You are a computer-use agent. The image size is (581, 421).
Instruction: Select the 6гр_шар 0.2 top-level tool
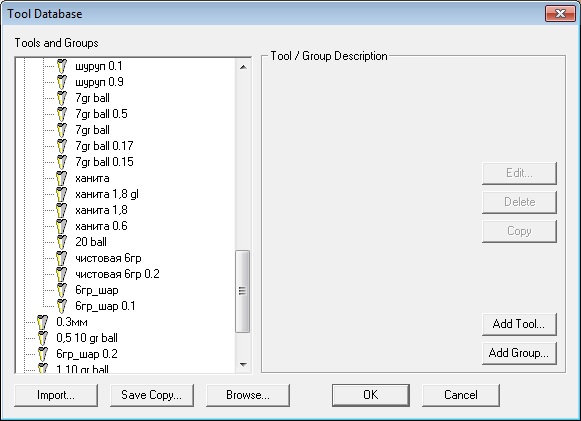(x=87, y=354)
